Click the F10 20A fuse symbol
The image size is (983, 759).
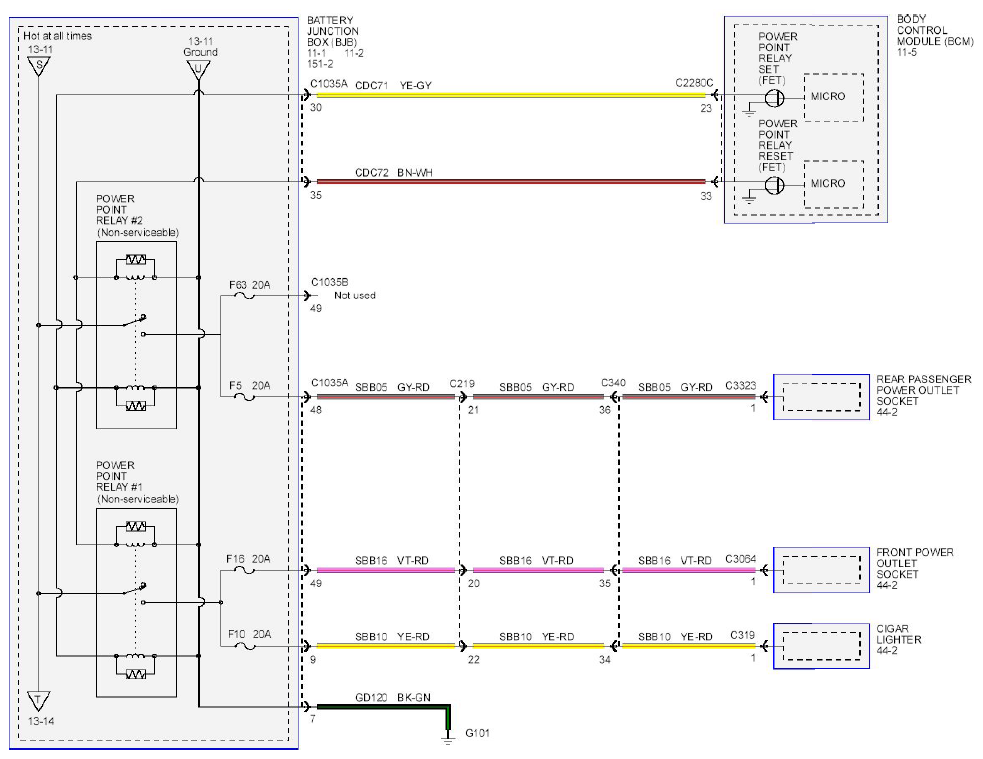(x=244, y=646)
